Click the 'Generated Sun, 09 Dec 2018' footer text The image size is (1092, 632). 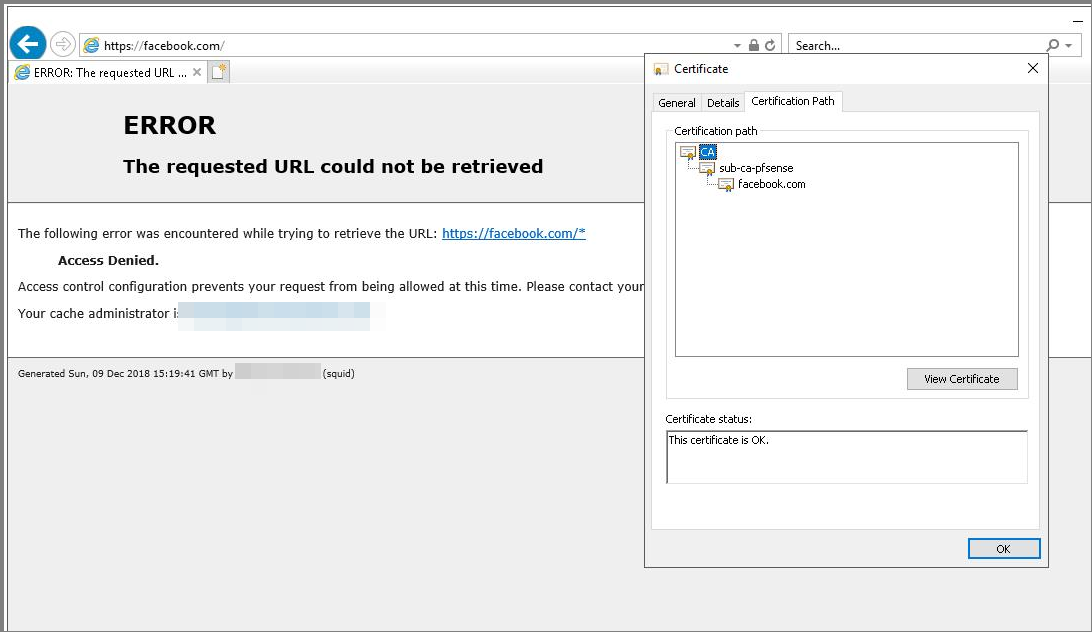coord(125,373)
